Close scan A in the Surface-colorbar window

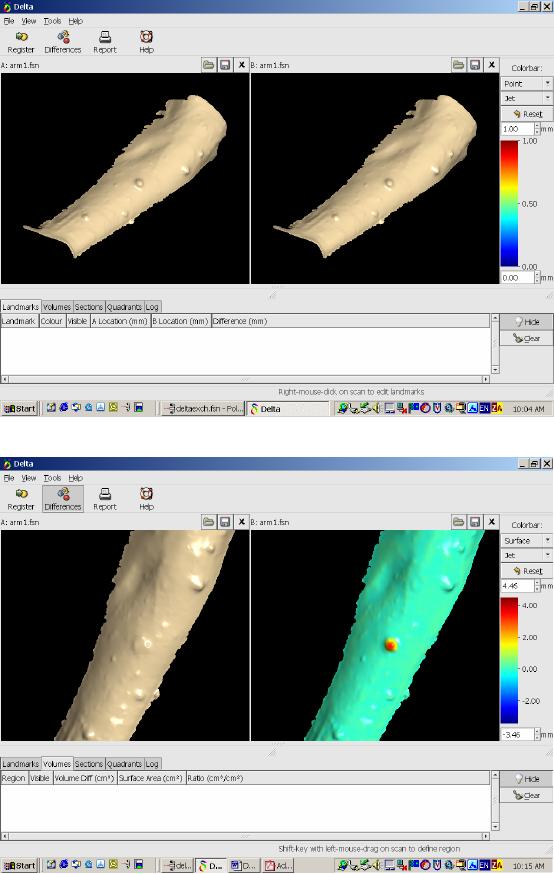[x=241, y=522]
